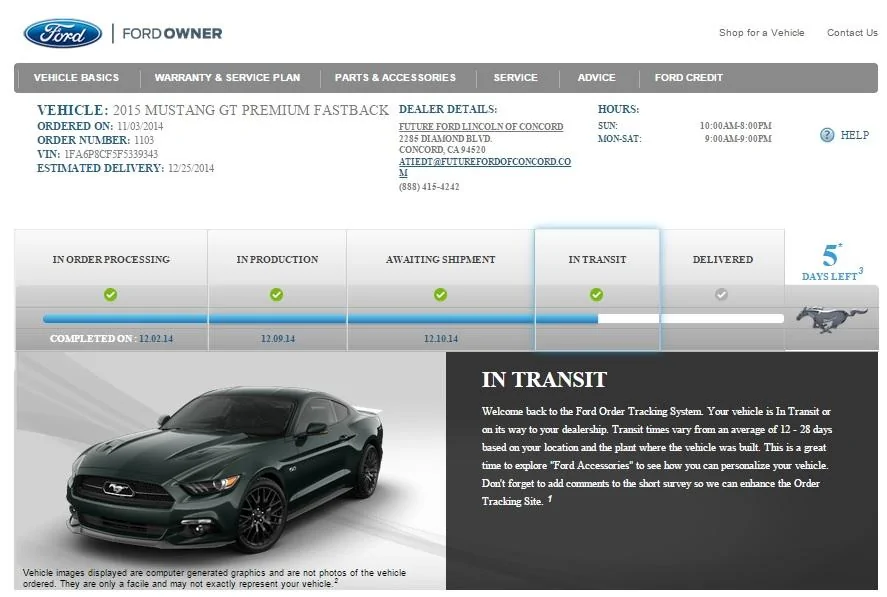887x597 pixels.
Task: Click the green checkmark under In Production
Action: click(x=276, y=294)
